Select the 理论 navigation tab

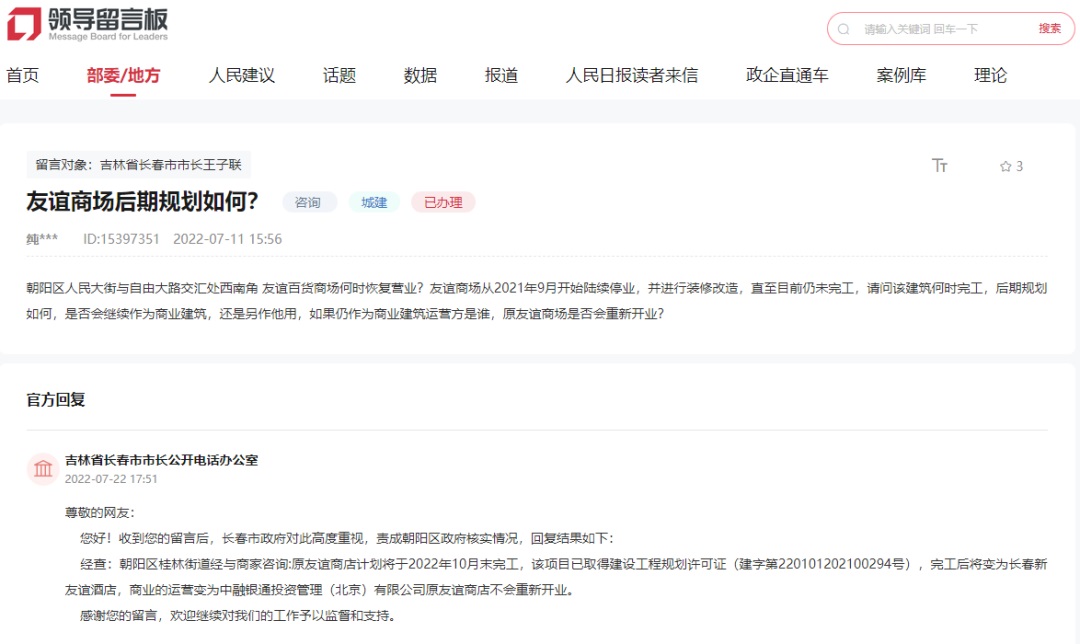(x=990, y=76)
